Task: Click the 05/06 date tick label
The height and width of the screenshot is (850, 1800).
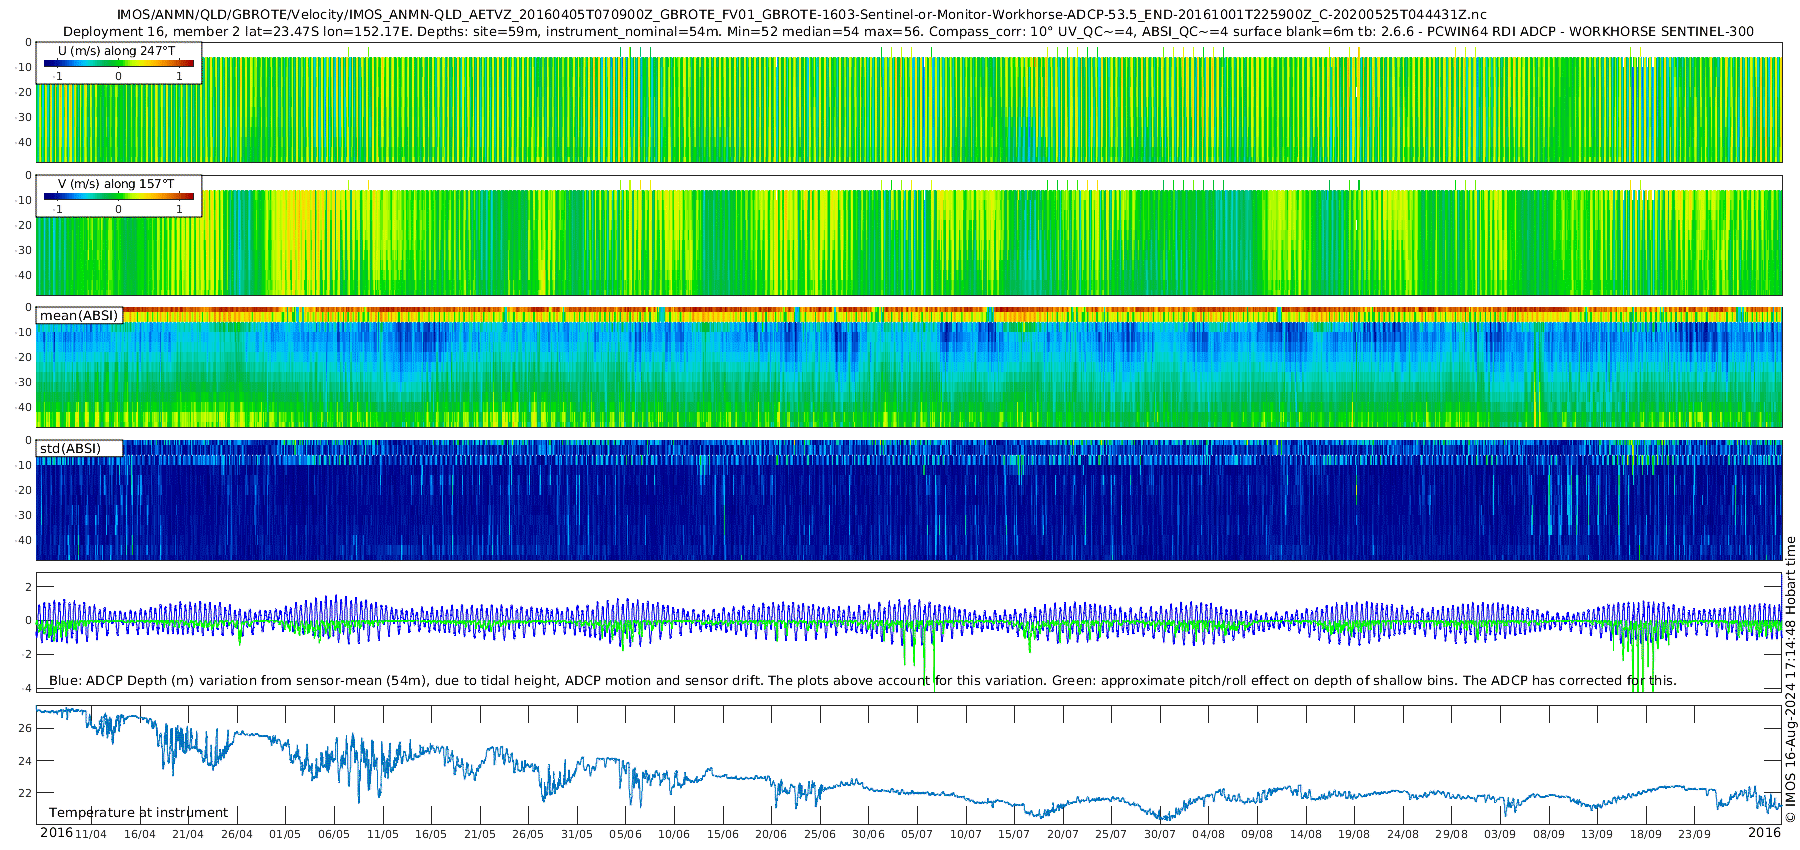Action: 625,834
